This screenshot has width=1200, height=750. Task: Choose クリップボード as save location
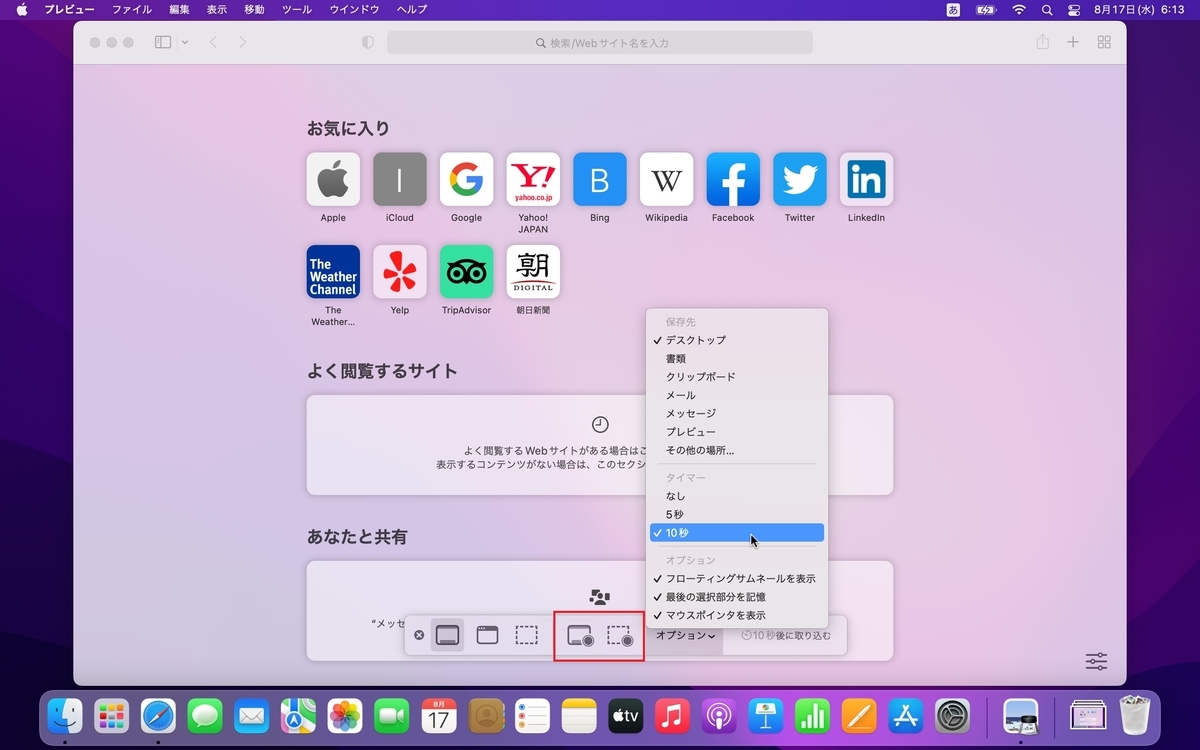737,377
